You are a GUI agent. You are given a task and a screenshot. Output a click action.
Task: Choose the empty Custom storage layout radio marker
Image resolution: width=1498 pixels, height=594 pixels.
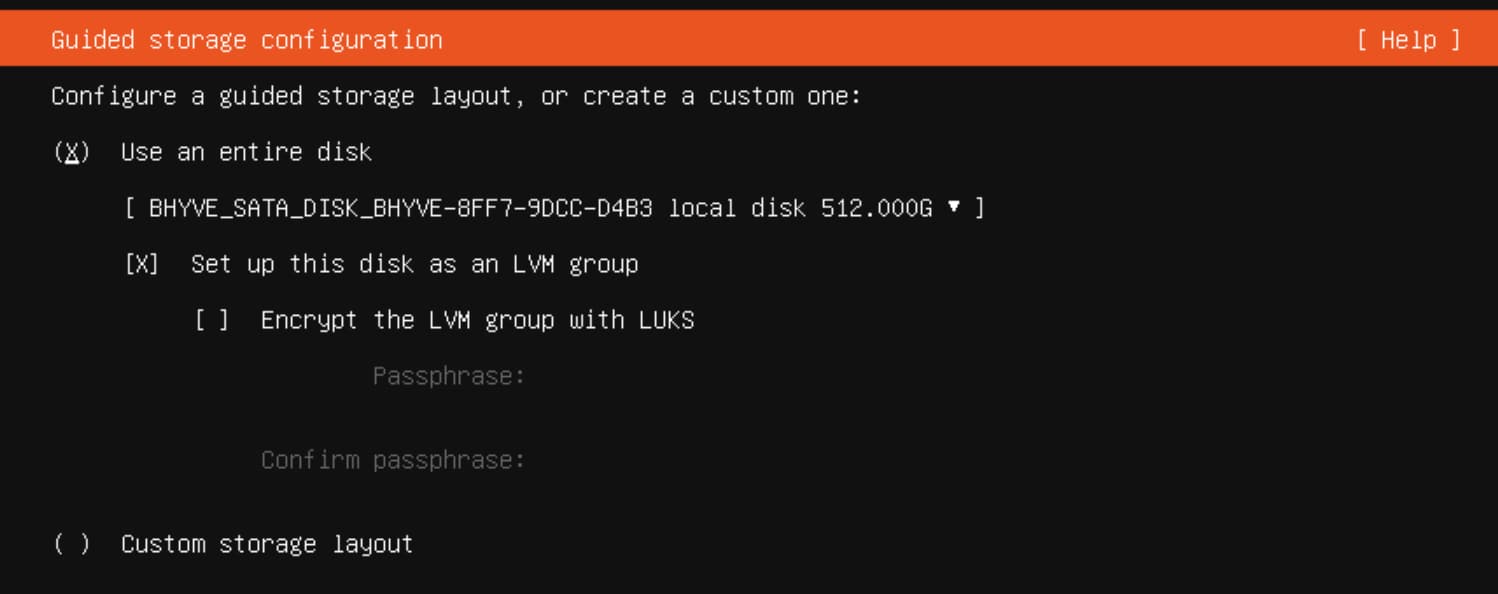(x=71, y=545)
